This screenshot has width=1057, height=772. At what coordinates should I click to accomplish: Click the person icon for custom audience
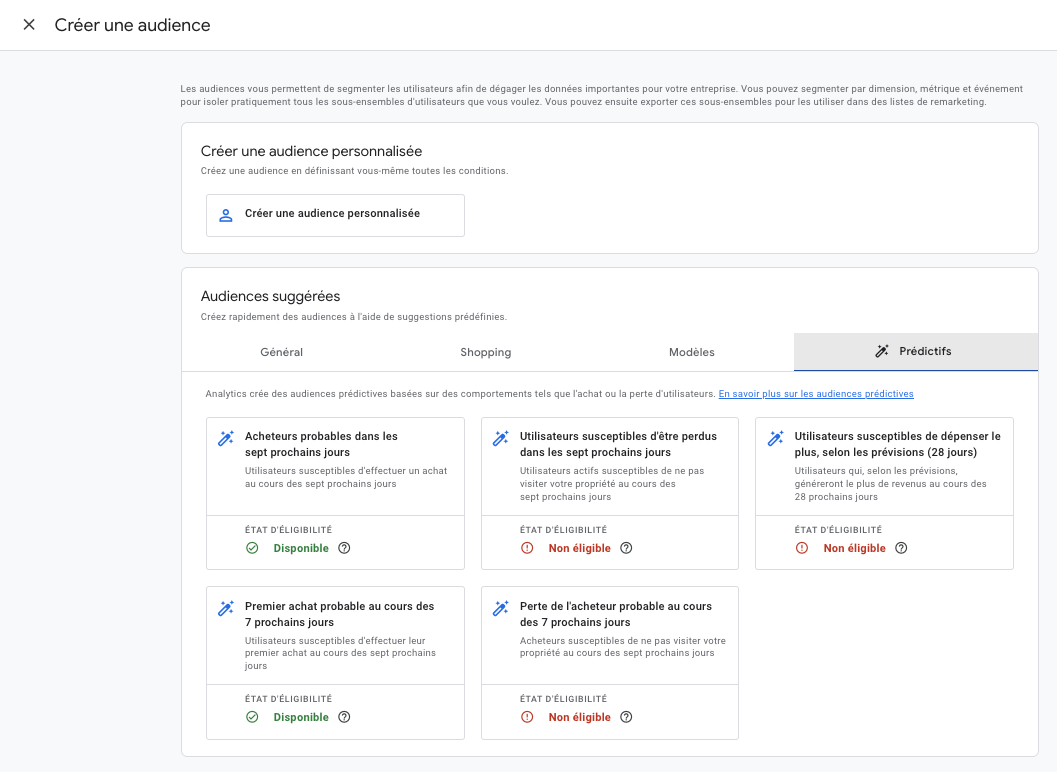[x=226, y=215]
